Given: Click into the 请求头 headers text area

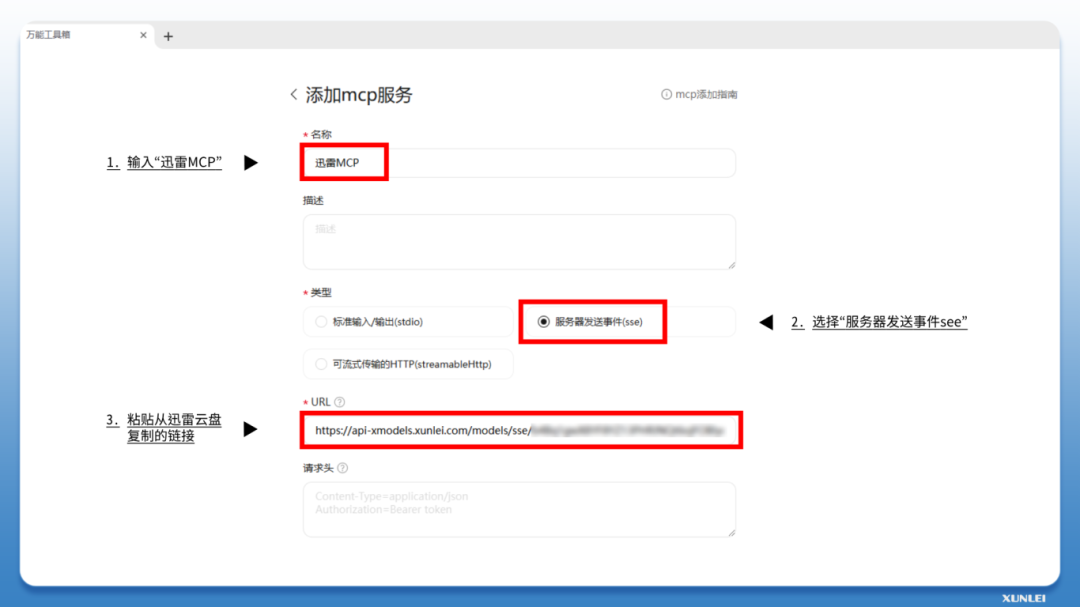Looking at the screenshot, I should coord(518,509).
